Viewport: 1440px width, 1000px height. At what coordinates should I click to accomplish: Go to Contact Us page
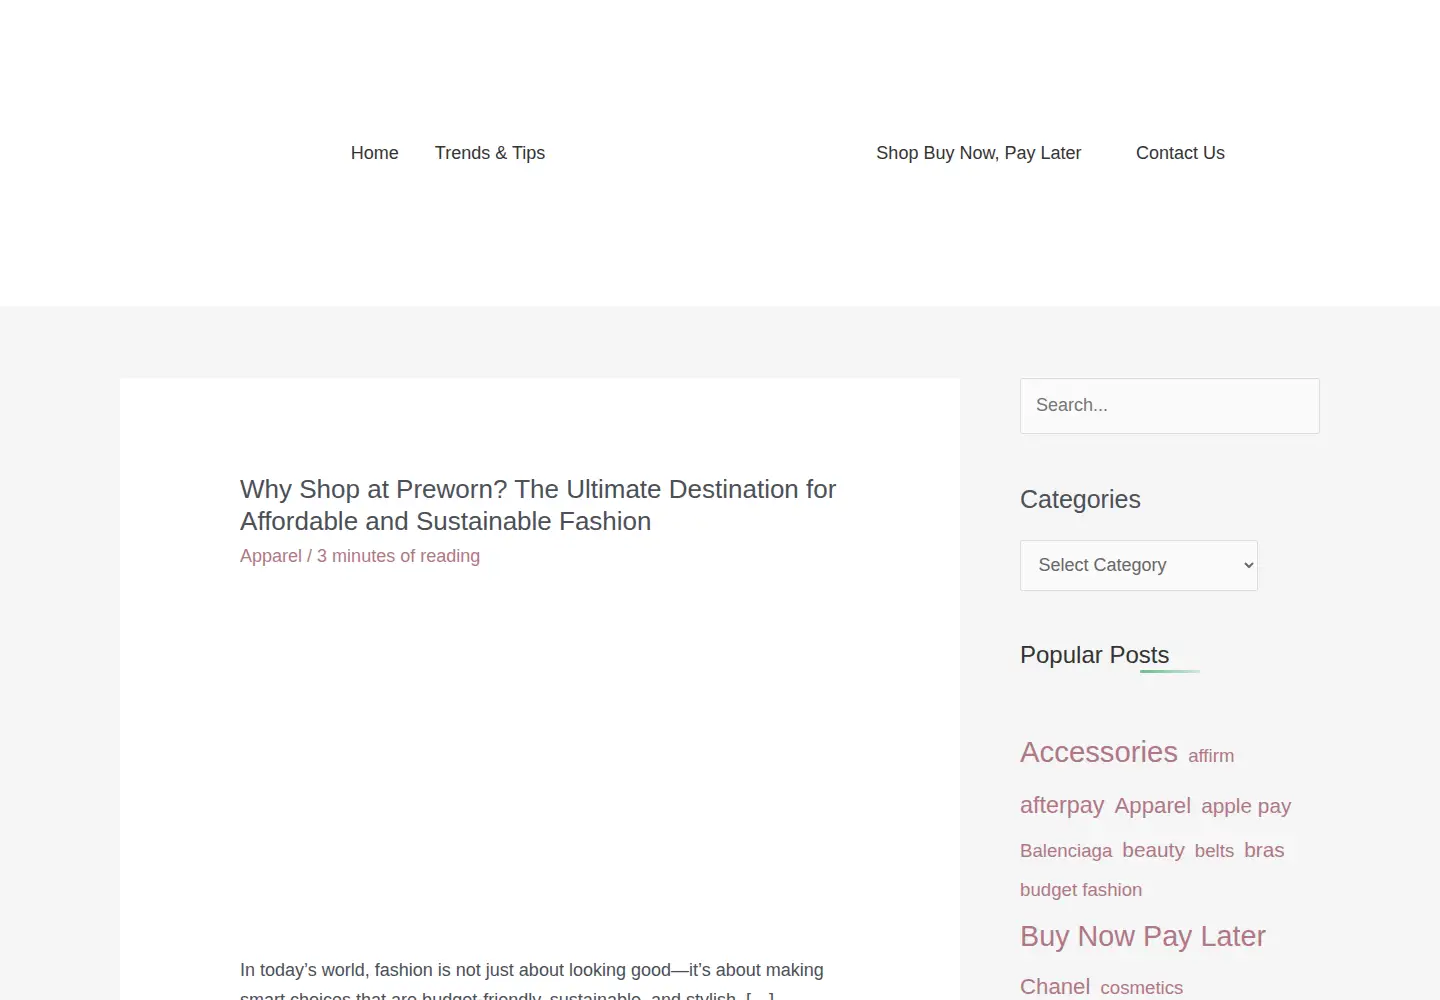[x=1180, y=153]
